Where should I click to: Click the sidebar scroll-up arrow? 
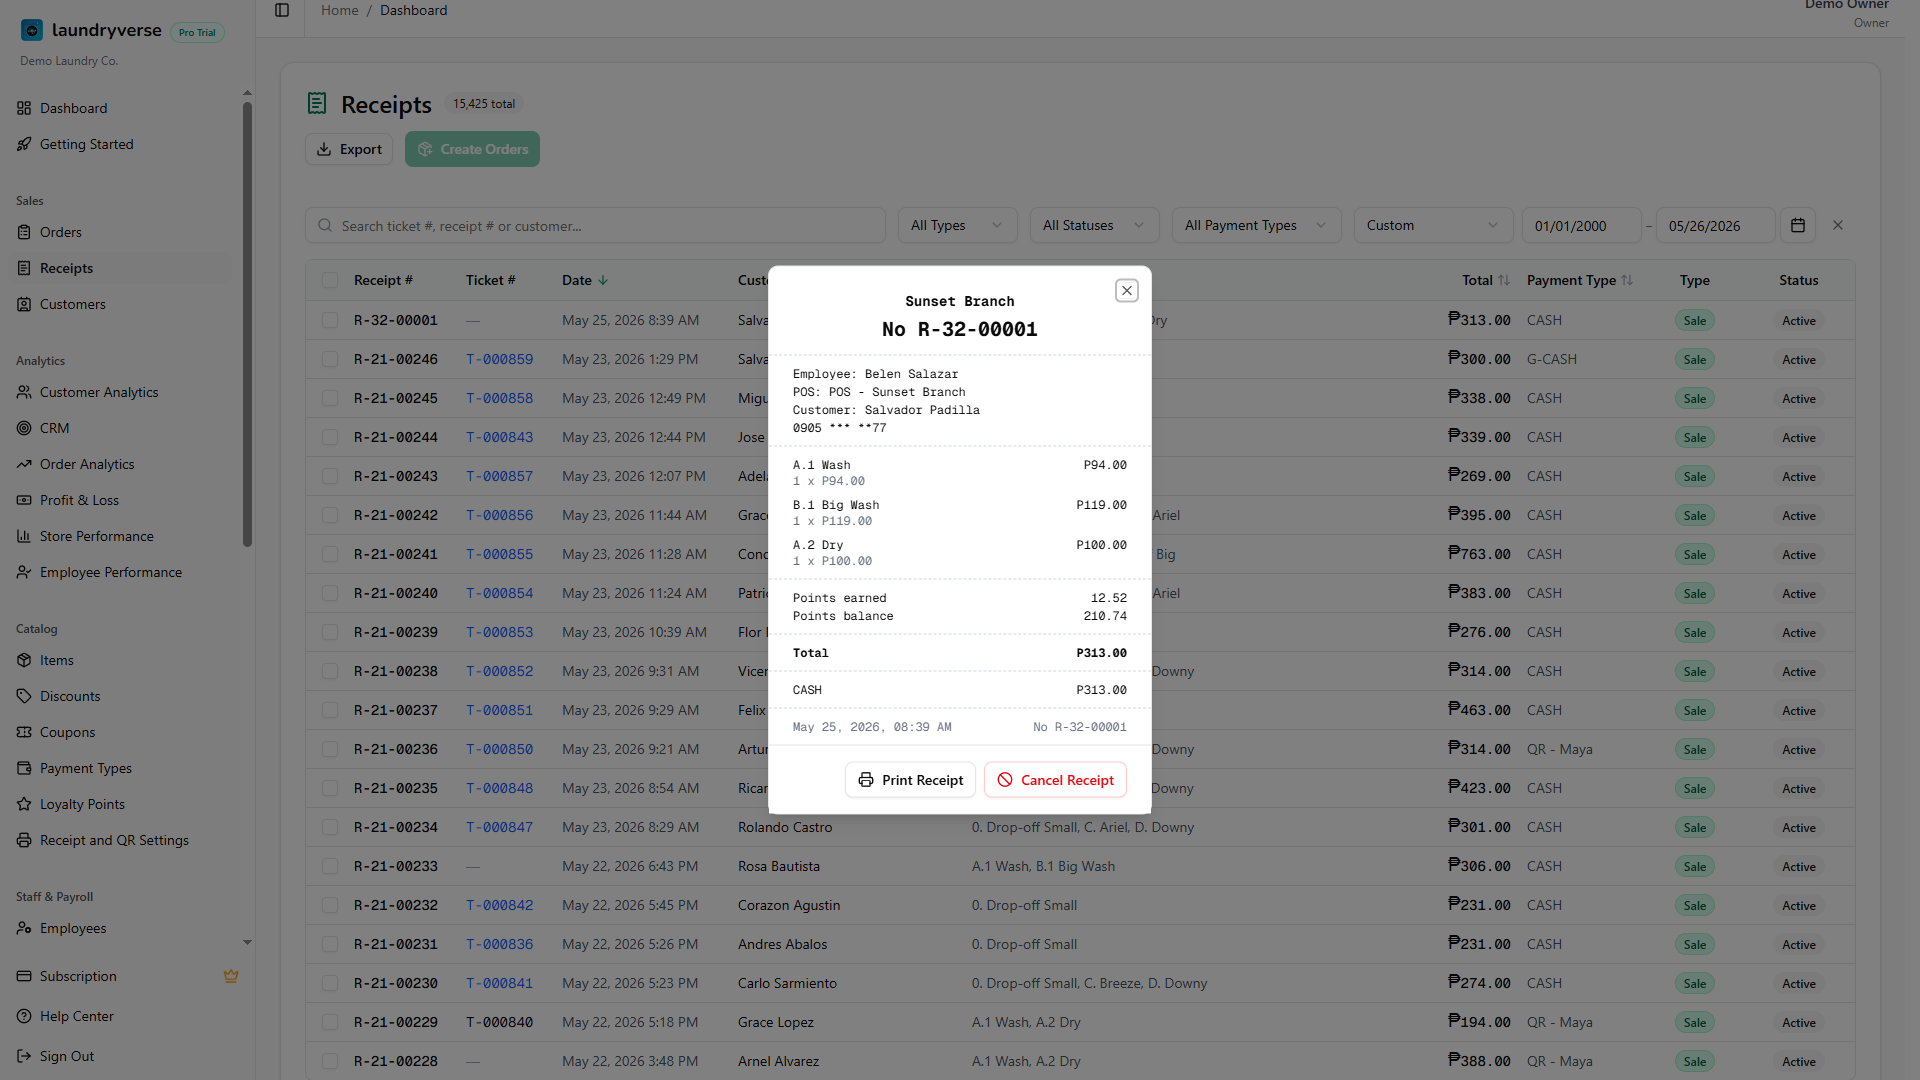(x=247, y=93)
